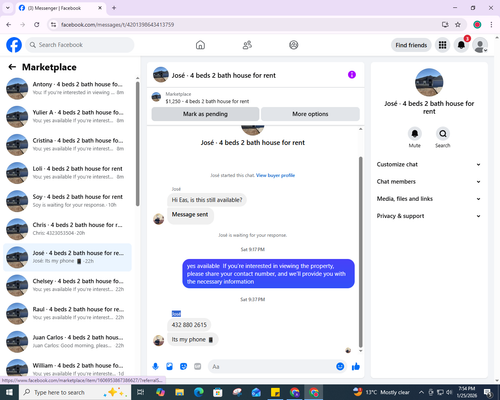Attach a file with the photo icon

169,367
